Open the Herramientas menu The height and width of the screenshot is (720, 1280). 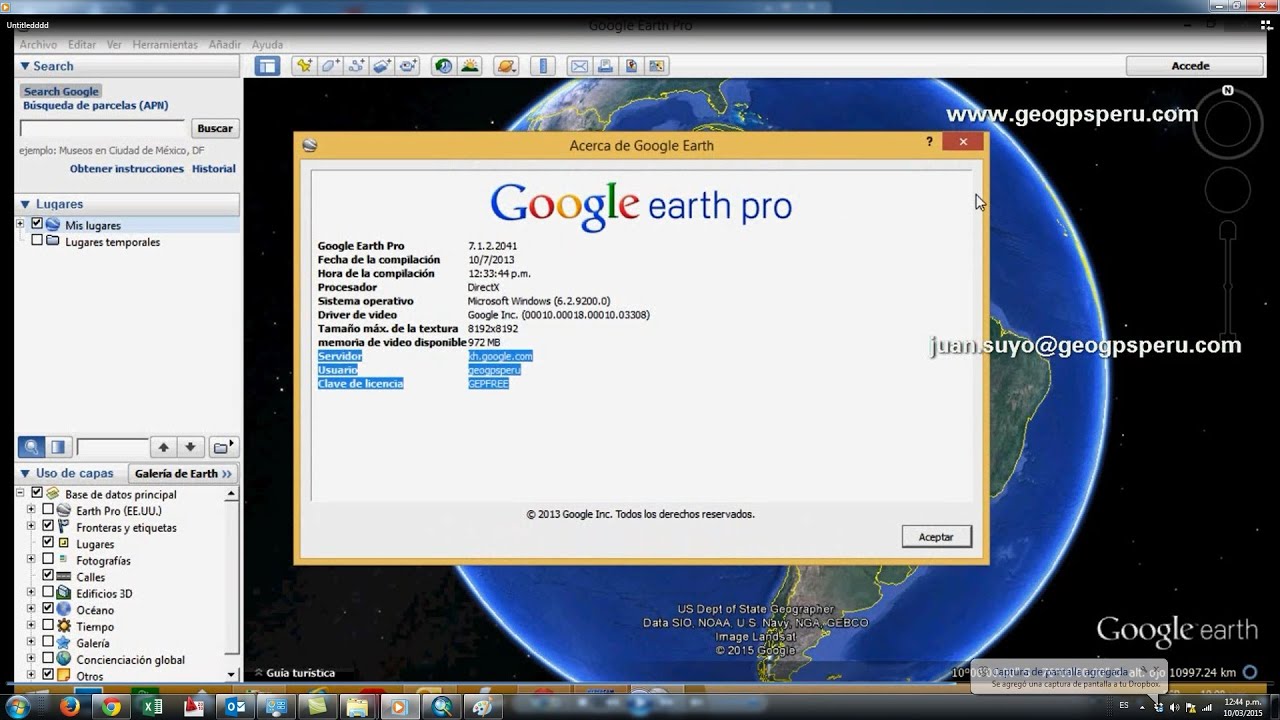pyautogui.click(x=165, y=44)
